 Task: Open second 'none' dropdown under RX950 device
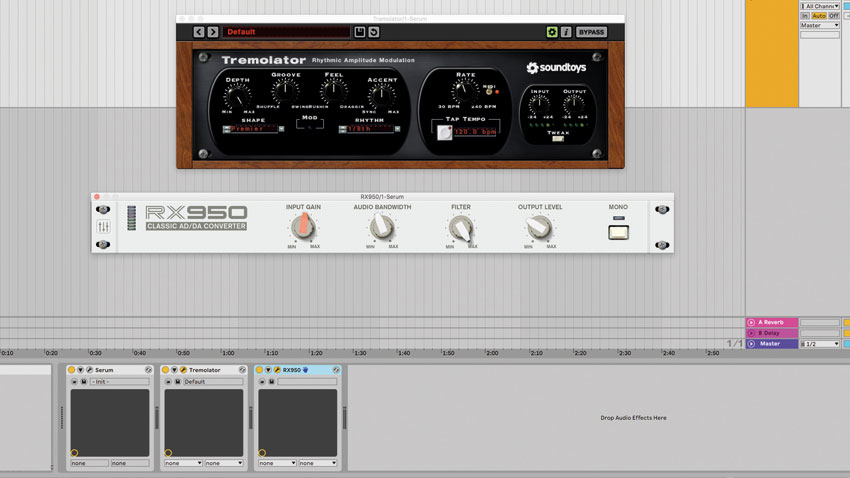318,463
